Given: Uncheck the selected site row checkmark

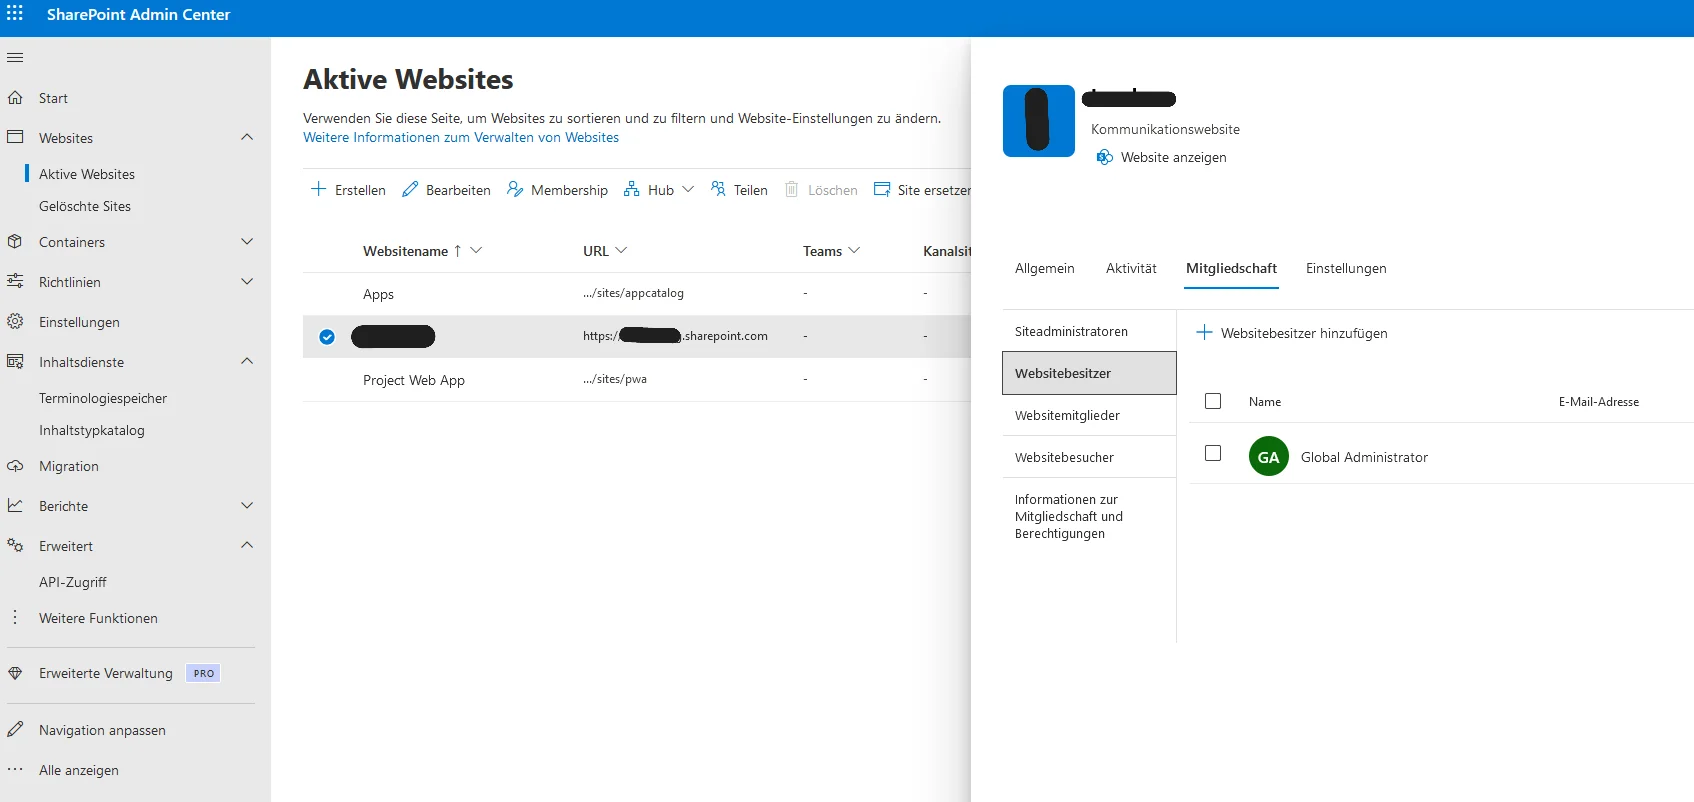Looking at the screenshot, I should (x=327, y=337).
